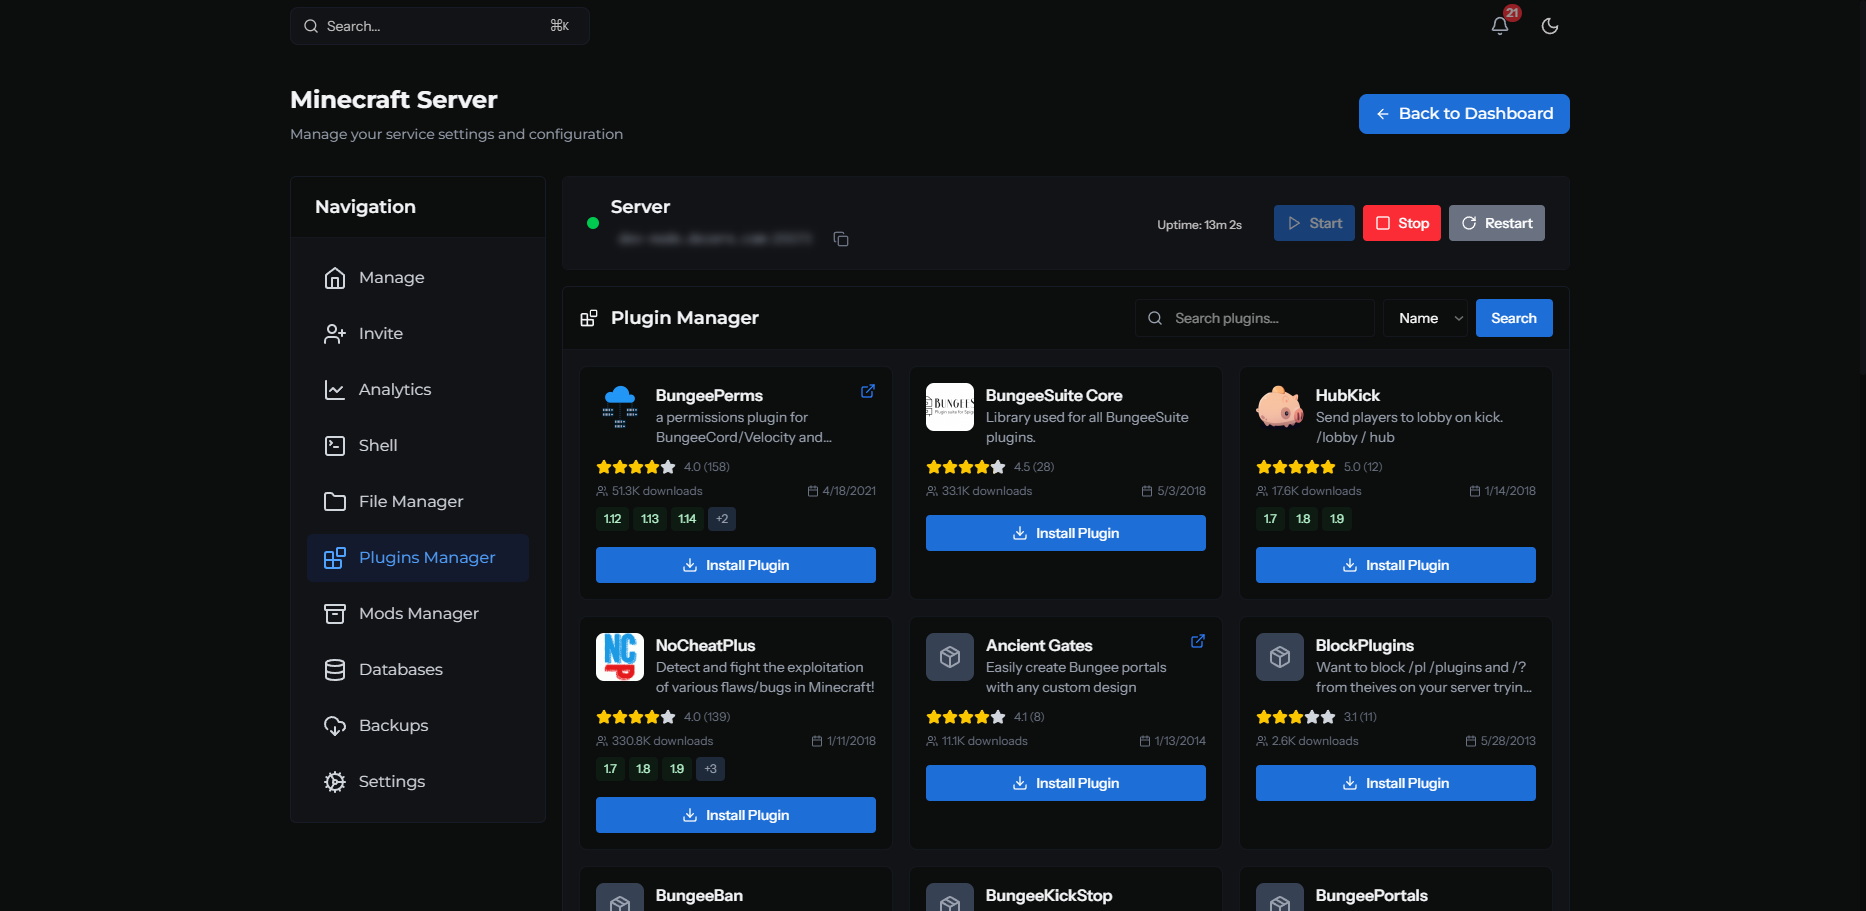Stop the Minecraft server
1866x911 pixels.
pos(1402,223)
